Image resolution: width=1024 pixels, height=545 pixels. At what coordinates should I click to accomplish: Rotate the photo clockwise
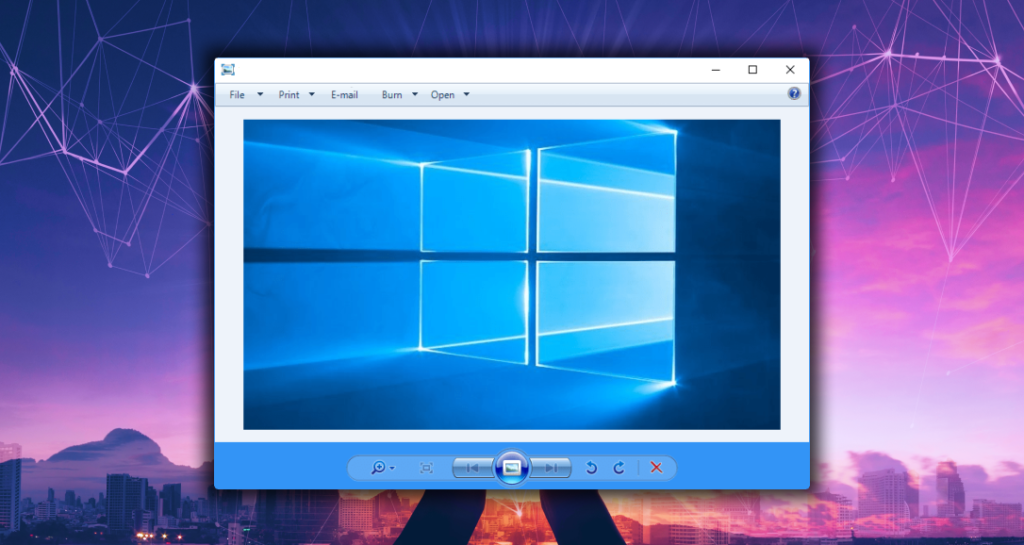coord(619,467)
